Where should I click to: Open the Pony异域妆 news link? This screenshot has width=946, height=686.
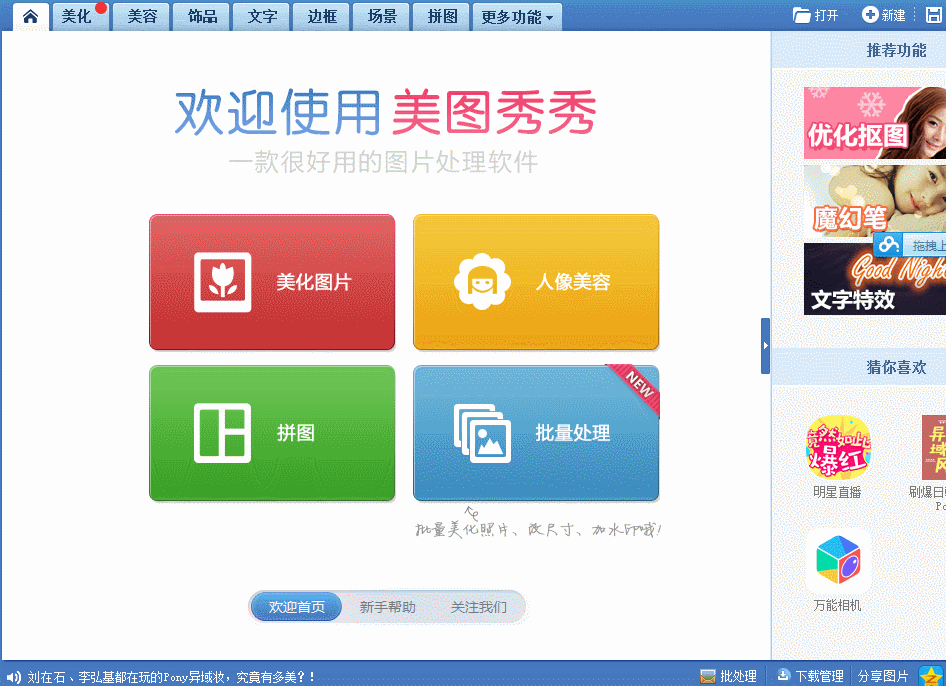coord(171,677)
